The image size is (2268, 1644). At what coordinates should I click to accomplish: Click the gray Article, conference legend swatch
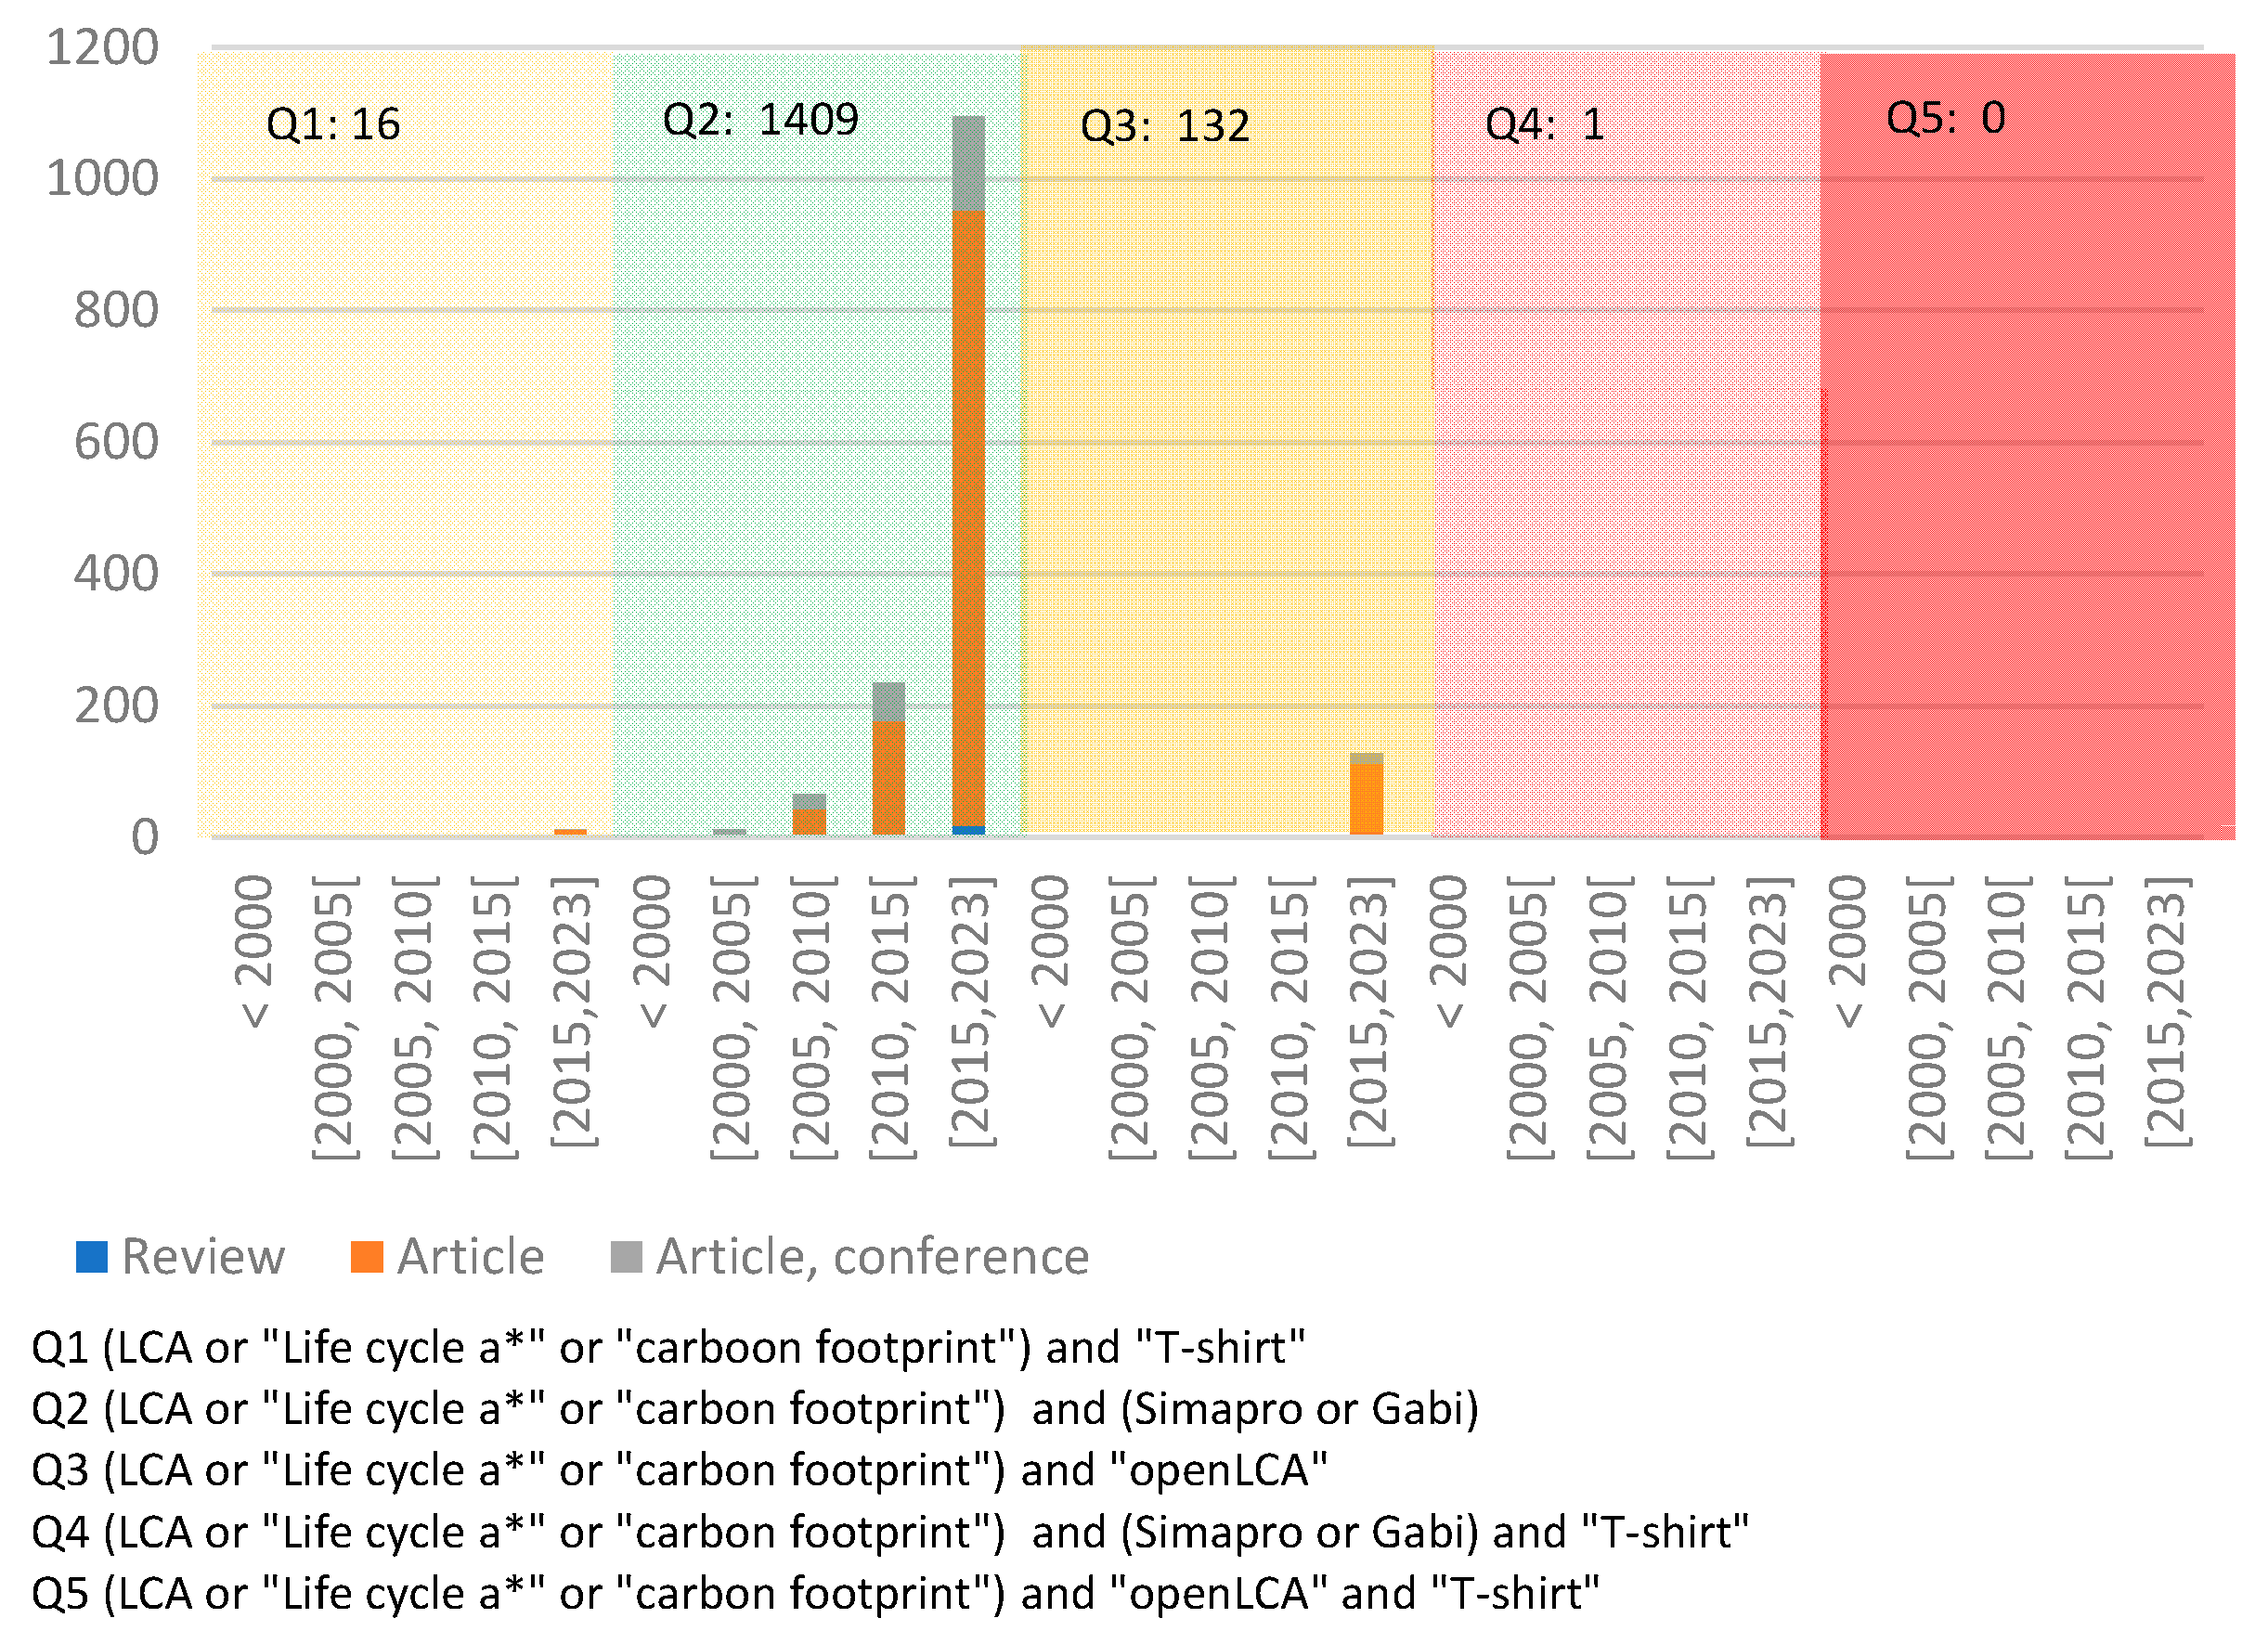pyautogui.click(x=626, y=1257)
